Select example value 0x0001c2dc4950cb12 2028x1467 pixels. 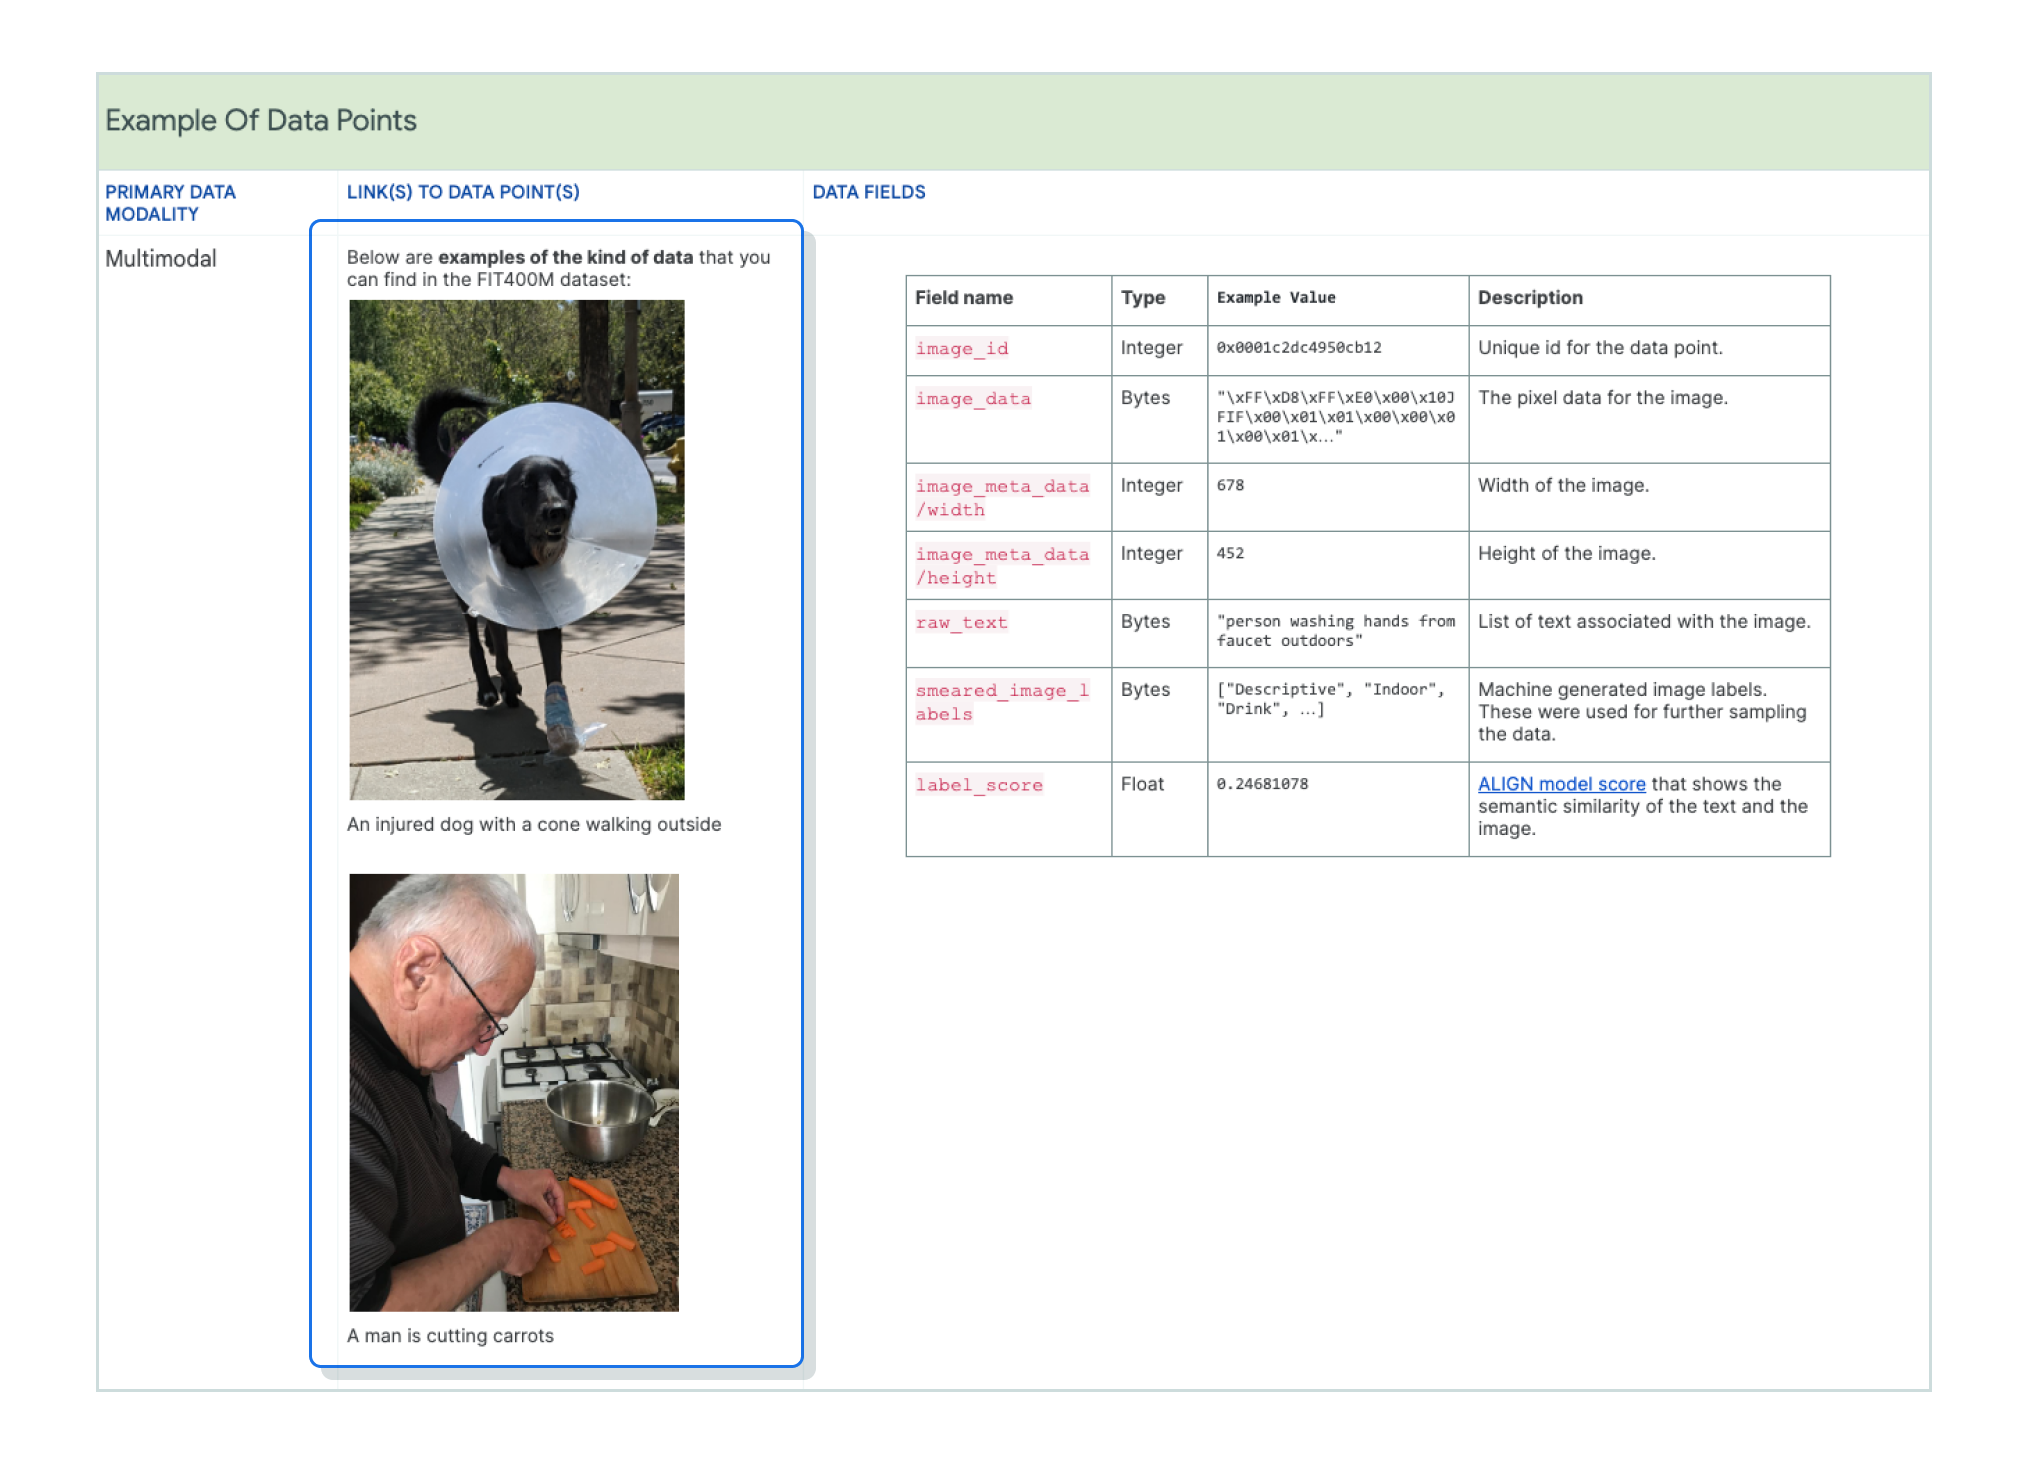pos(1299,348)
